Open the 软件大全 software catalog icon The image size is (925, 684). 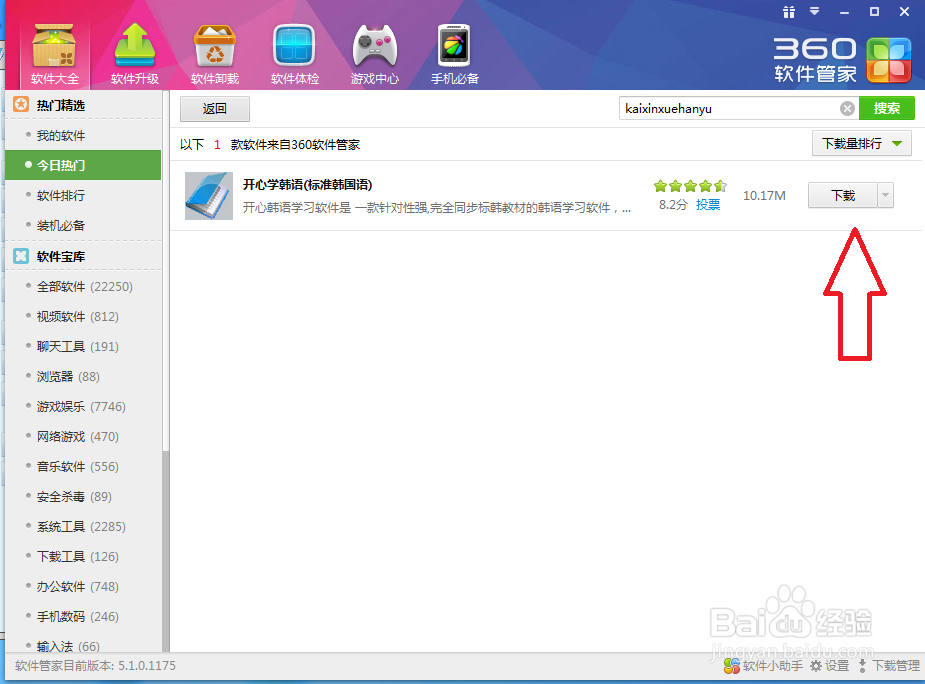tap(54, 54)
